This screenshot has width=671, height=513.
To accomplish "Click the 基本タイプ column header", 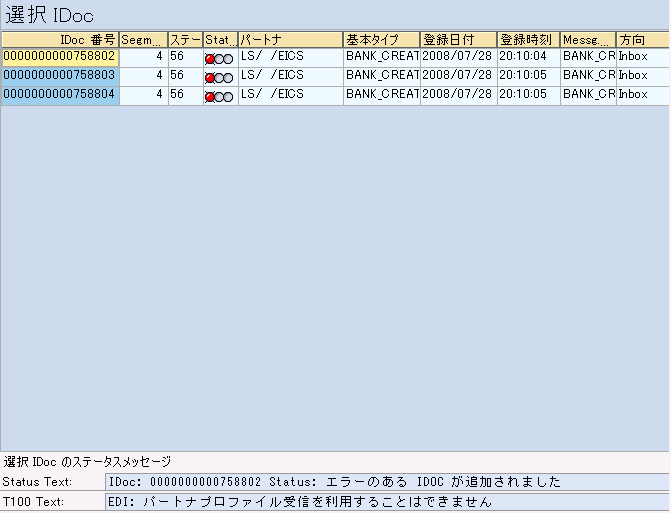I will pos(381,39).
